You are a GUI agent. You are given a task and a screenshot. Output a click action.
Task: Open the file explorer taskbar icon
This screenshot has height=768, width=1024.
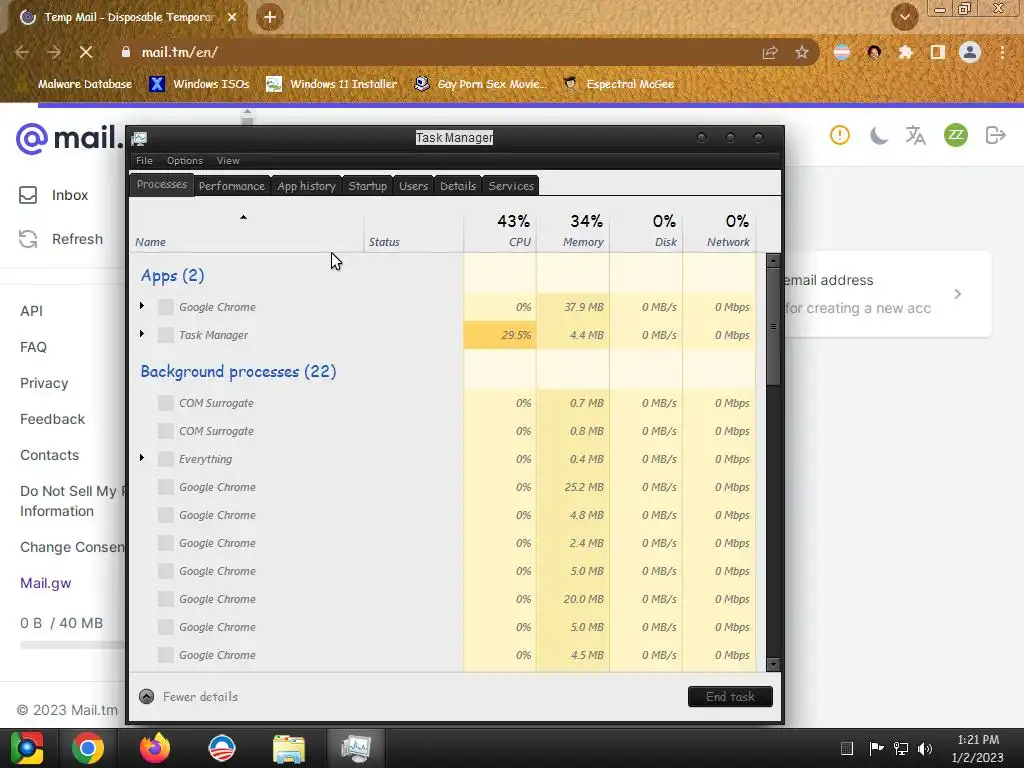pyautogui.click(x=289, y=748)
